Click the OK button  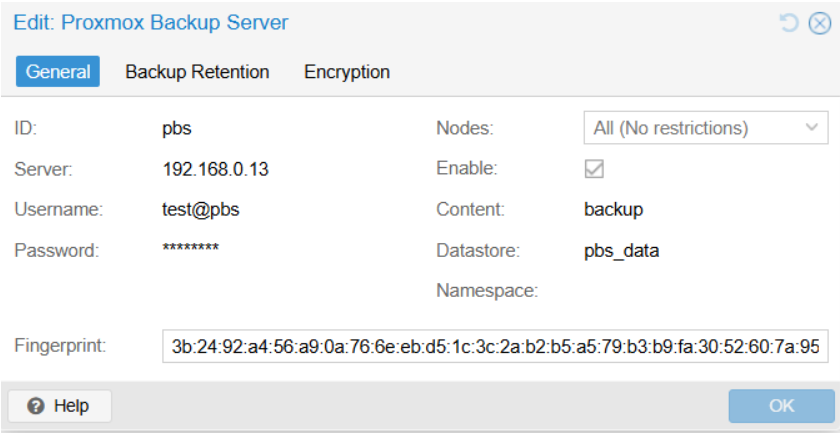[x=781, y=406]
